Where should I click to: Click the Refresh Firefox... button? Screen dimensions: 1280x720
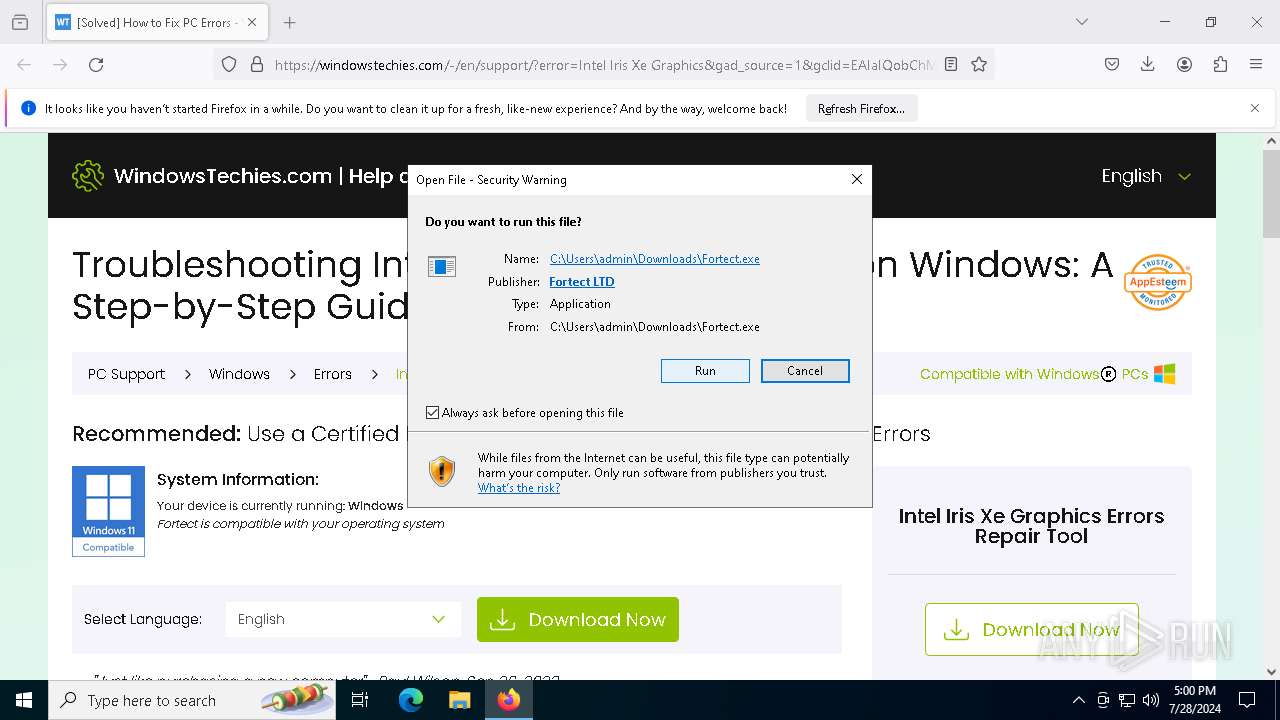861,108
